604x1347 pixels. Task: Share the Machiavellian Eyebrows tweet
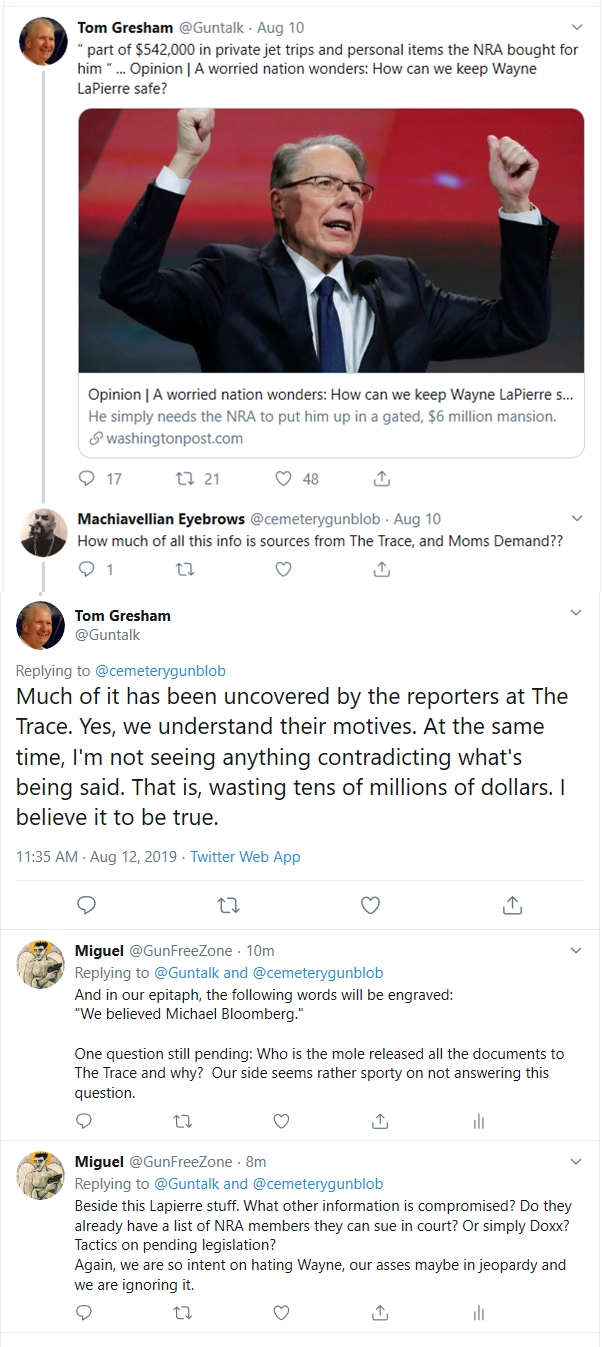coord(381,569)
